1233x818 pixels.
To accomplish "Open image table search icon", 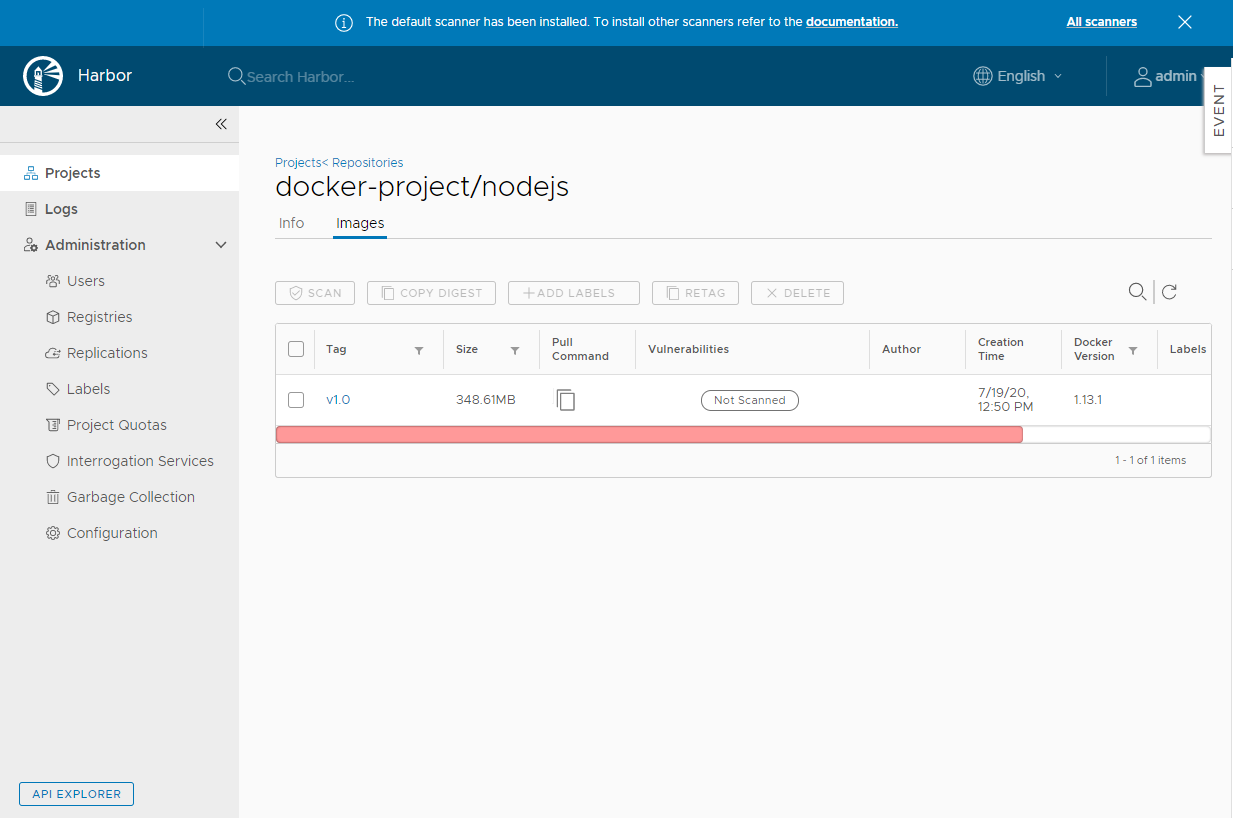I will tap(1137, 291).
